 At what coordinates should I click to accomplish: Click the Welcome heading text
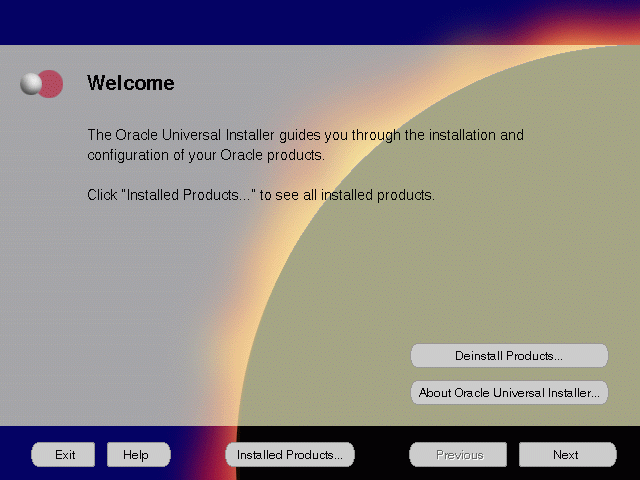point(131,83)
